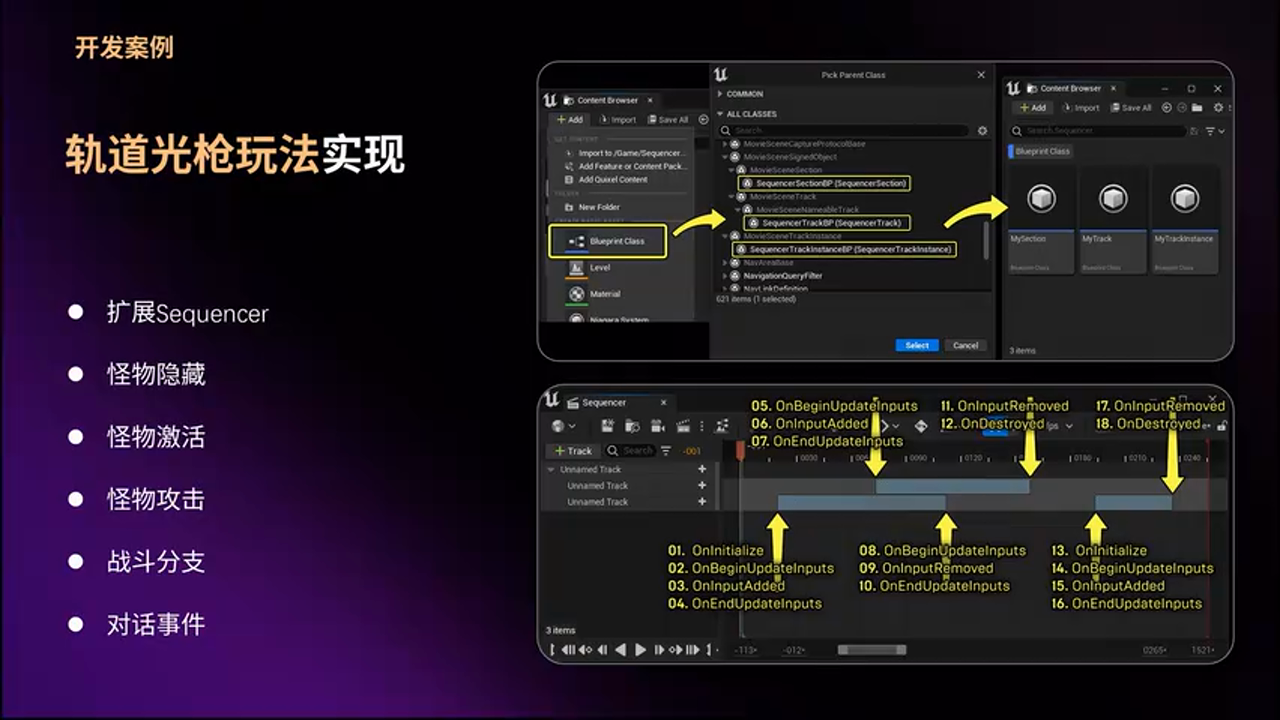Open the Sequencer camera settings icon
1280x720 pixels.
pos(657,426)
